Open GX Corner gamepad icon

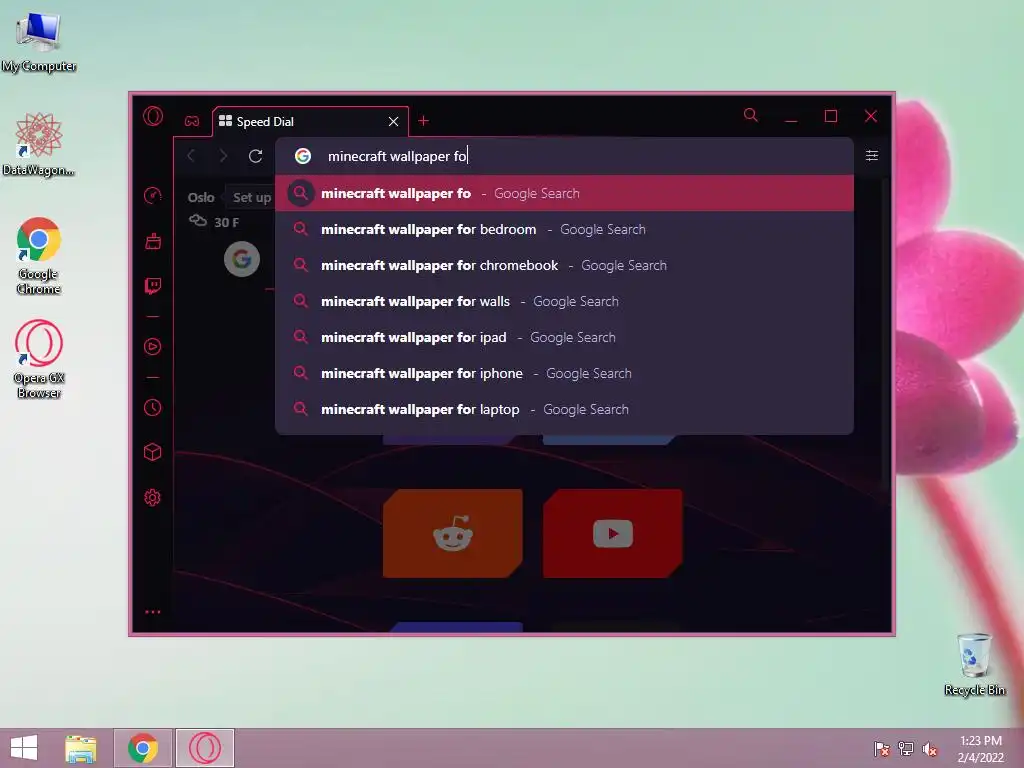tap(192, 121)
